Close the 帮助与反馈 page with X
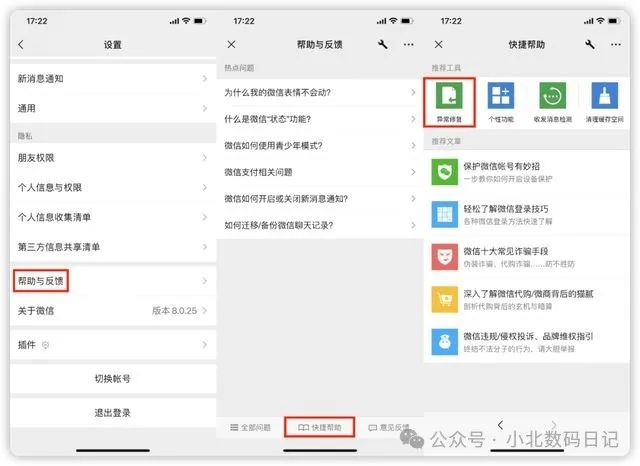This screenshot has height=466, width=640. point(231,44)
